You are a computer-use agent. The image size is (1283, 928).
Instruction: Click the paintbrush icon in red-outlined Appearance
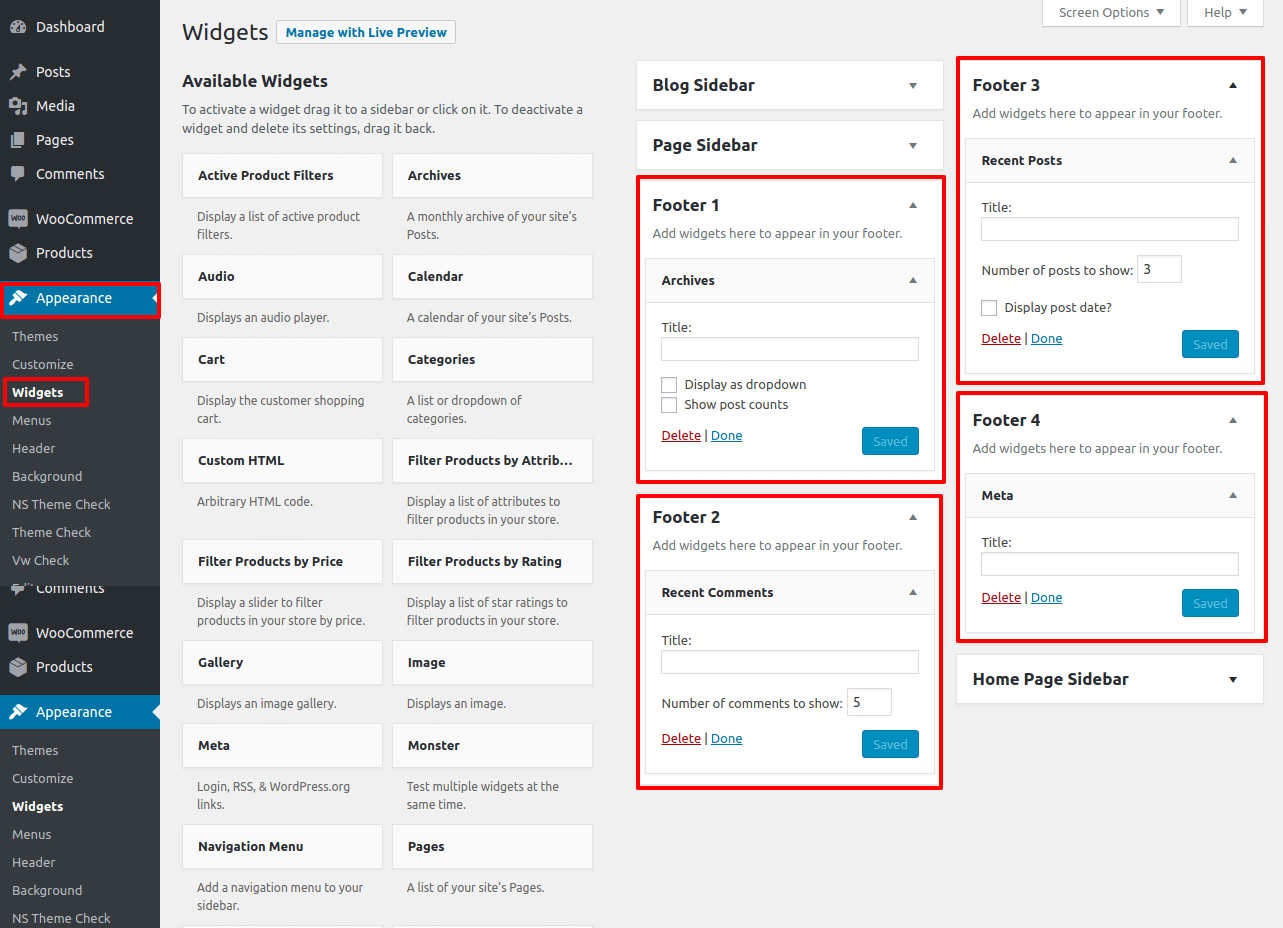coord(18,298)
